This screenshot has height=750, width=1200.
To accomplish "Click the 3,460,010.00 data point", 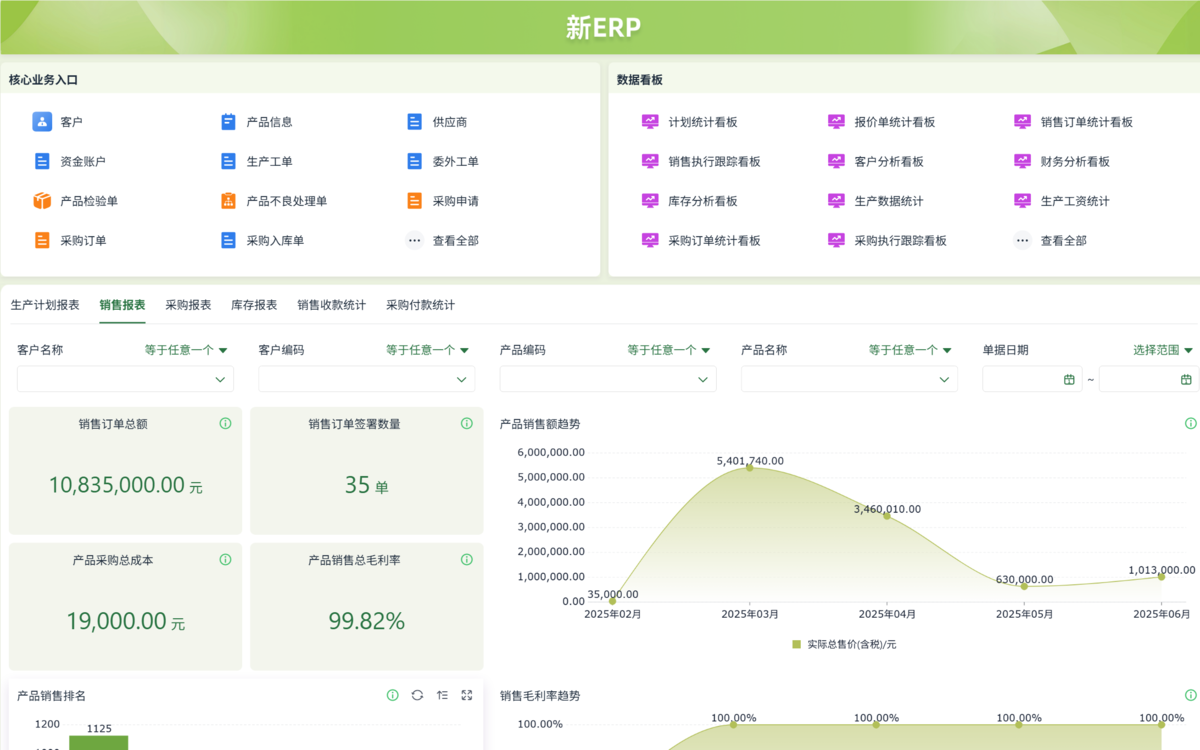I will click(886, 516).
